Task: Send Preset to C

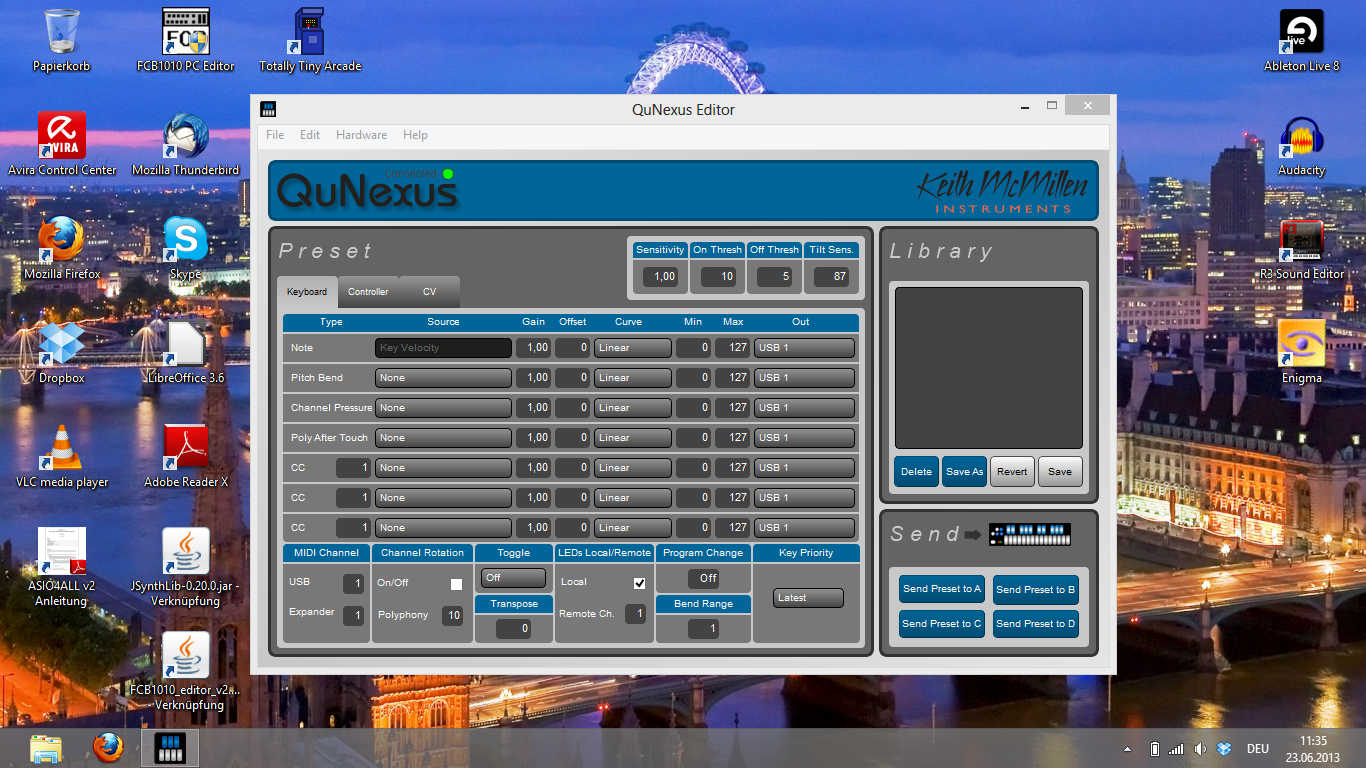Action: click(942, 624)
